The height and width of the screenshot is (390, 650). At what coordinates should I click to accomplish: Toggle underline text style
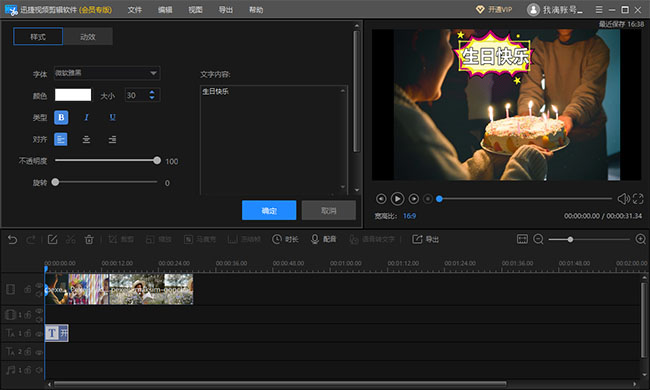[x=112, y=117]
